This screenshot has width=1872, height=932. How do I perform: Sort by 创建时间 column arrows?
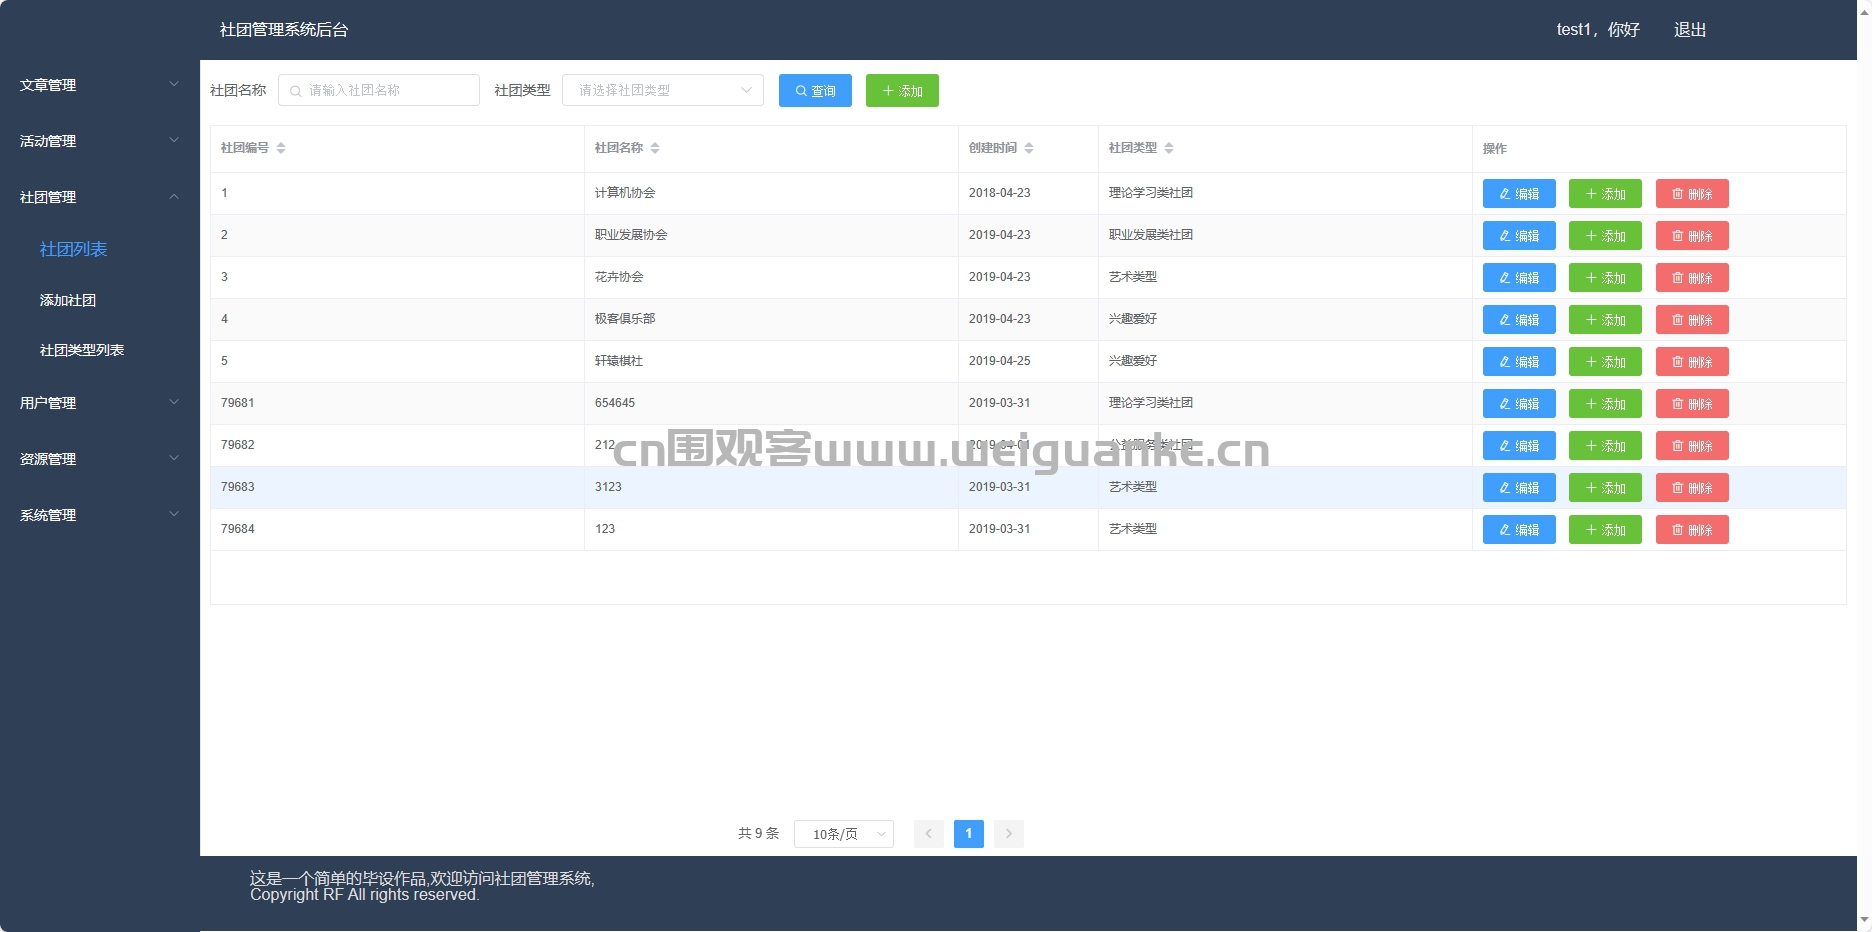click(1029, 148)
